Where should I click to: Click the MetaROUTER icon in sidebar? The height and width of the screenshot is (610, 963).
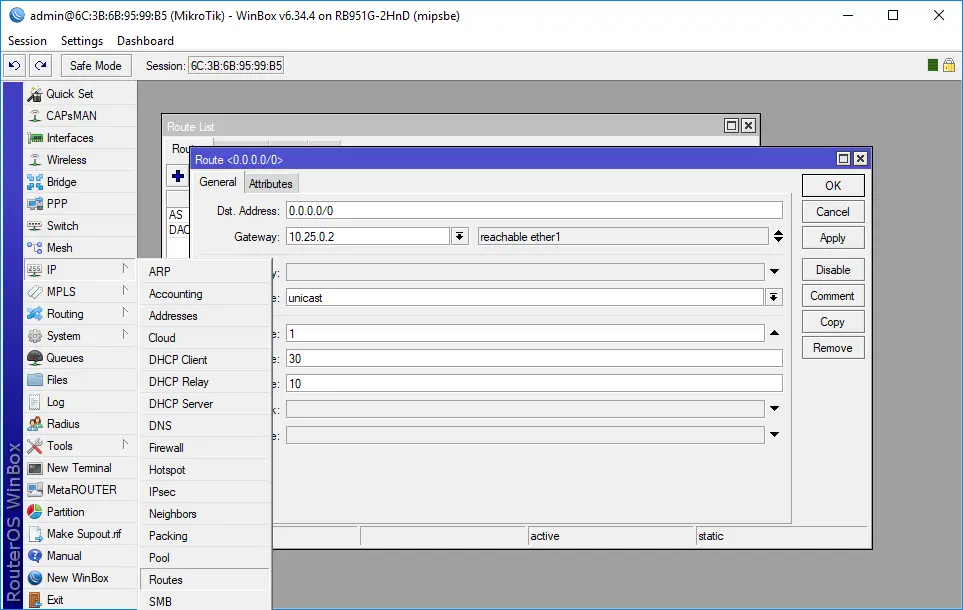pyautogui.click(x=35, y=490)
